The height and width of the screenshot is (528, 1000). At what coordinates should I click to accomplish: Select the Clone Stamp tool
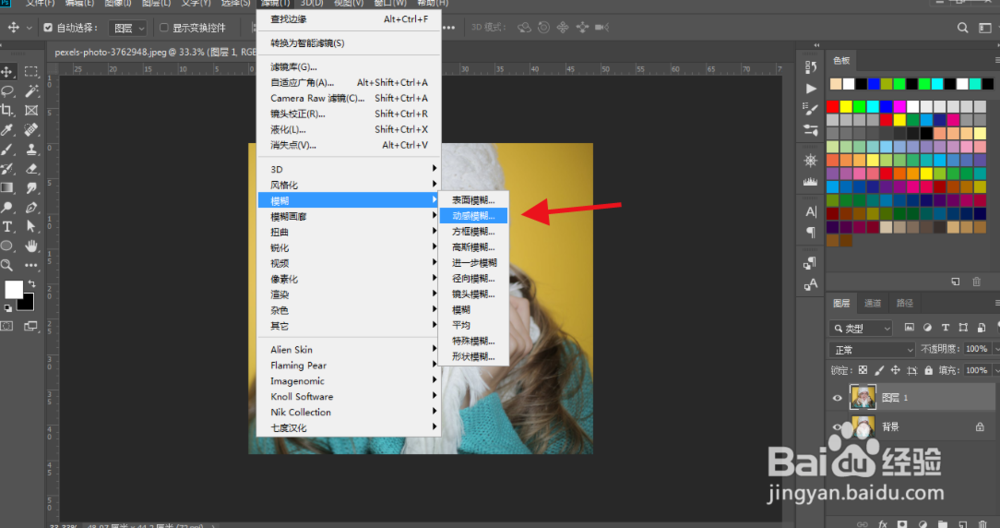click(x=31, y=150)
